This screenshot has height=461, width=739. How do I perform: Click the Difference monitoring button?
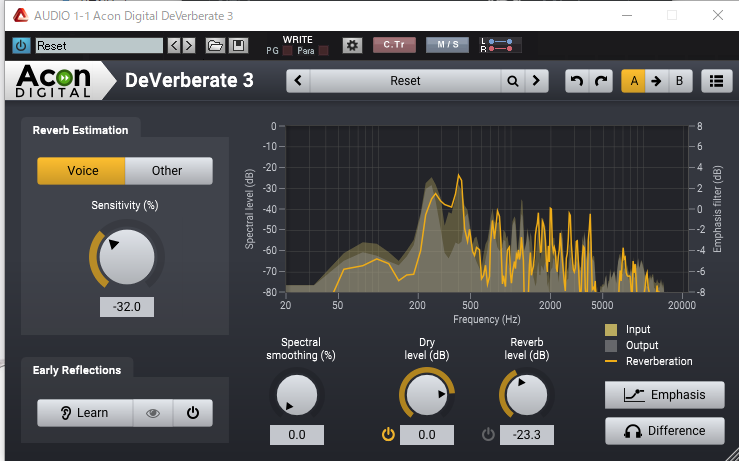pyautogui.click(x=665, y=431)
